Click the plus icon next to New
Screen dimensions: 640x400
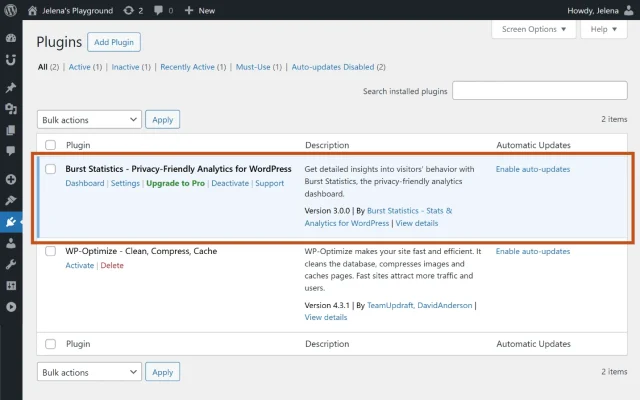[189, 11]
